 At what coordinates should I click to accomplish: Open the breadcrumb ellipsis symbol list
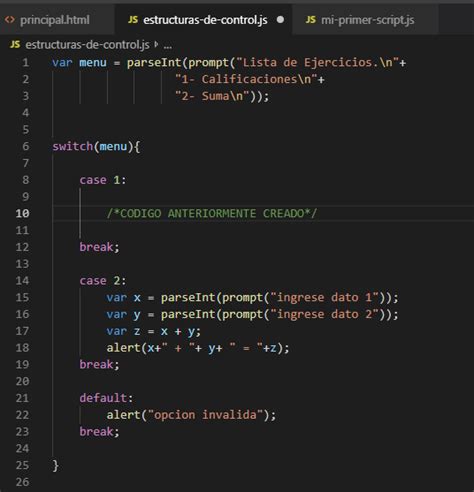tap(168, 46)
